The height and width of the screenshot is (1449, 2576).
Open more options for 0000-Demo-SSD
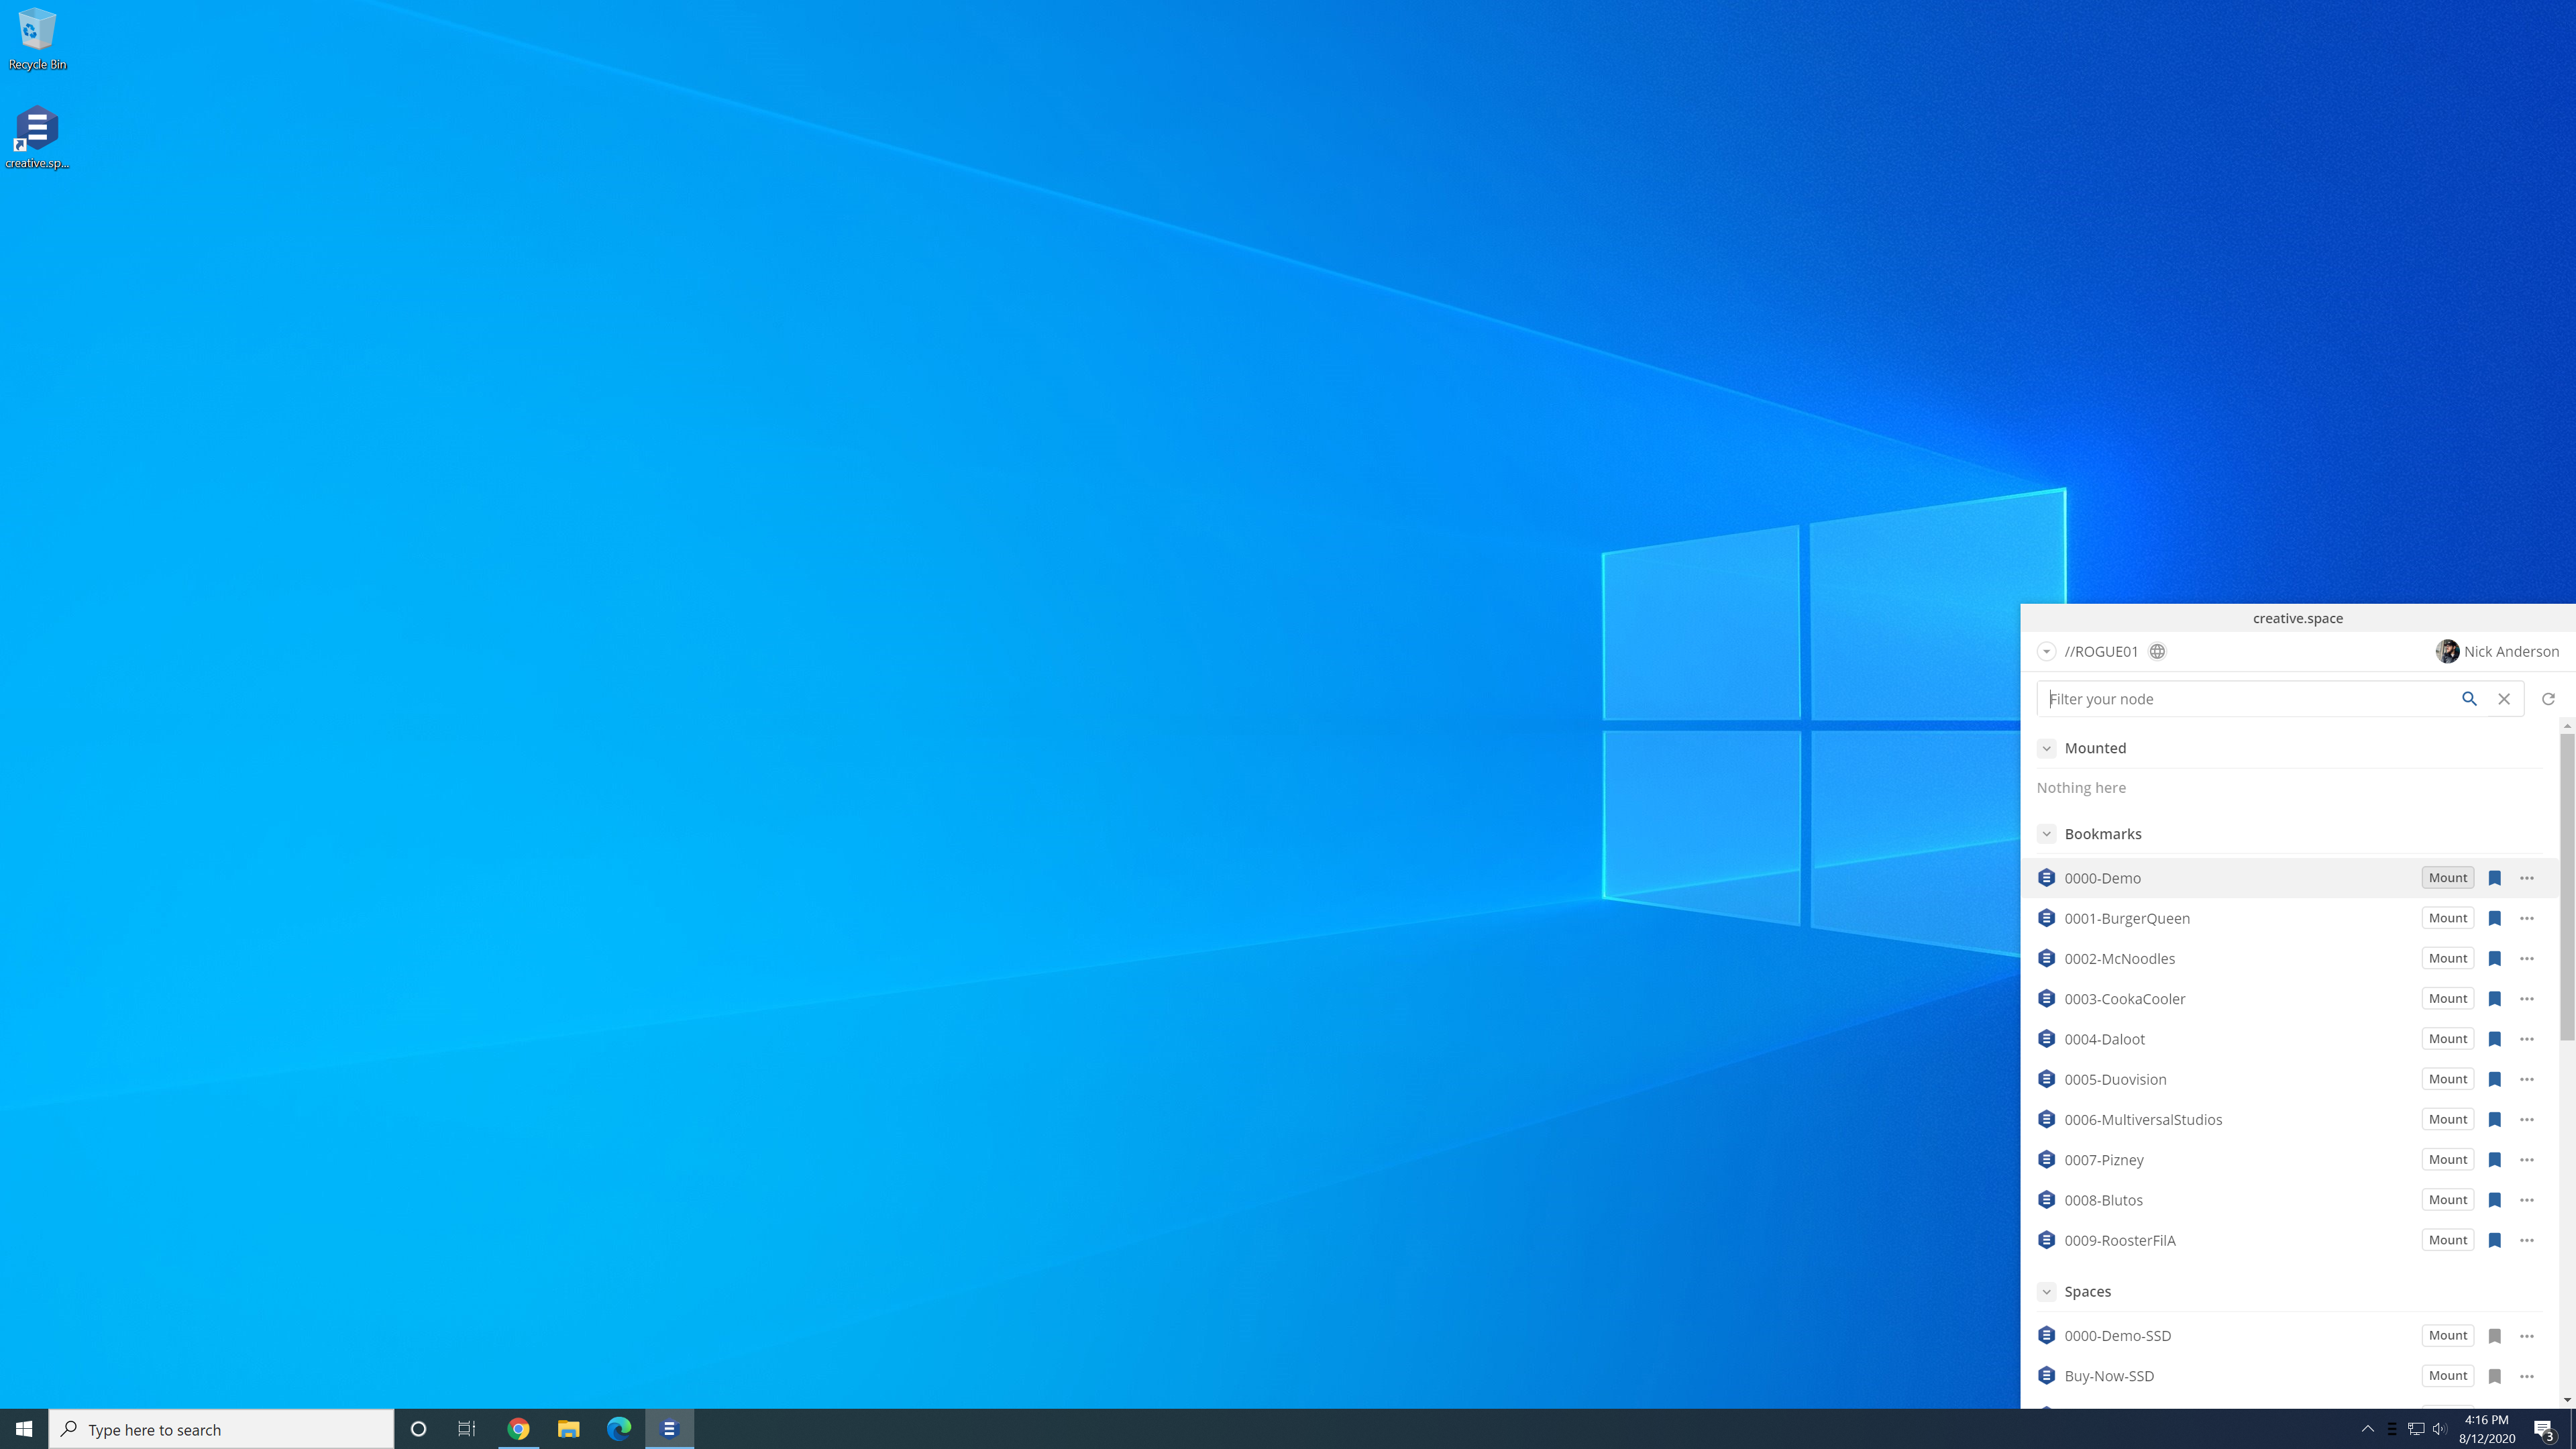click(2527, 1336)
